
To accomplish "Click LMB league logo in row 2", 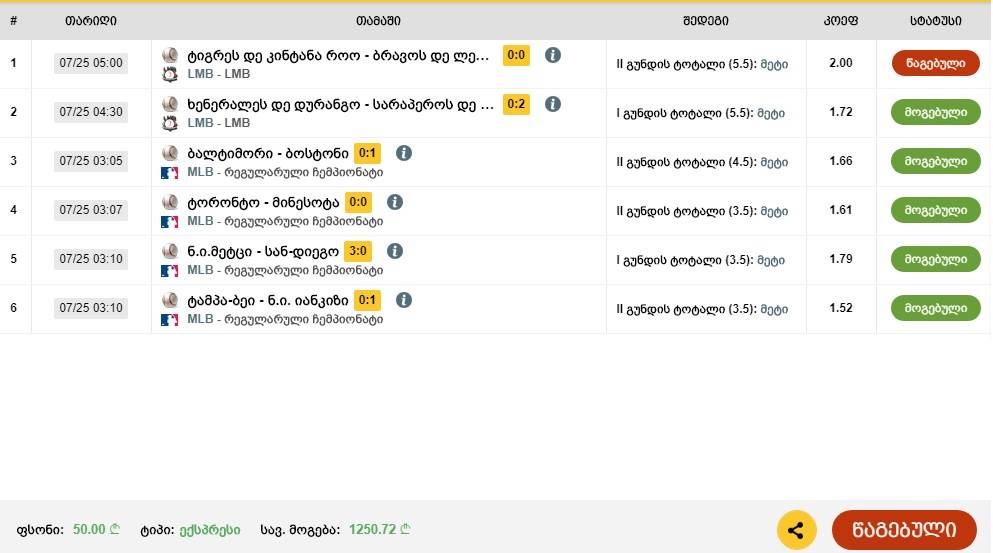I will [170, 124].
